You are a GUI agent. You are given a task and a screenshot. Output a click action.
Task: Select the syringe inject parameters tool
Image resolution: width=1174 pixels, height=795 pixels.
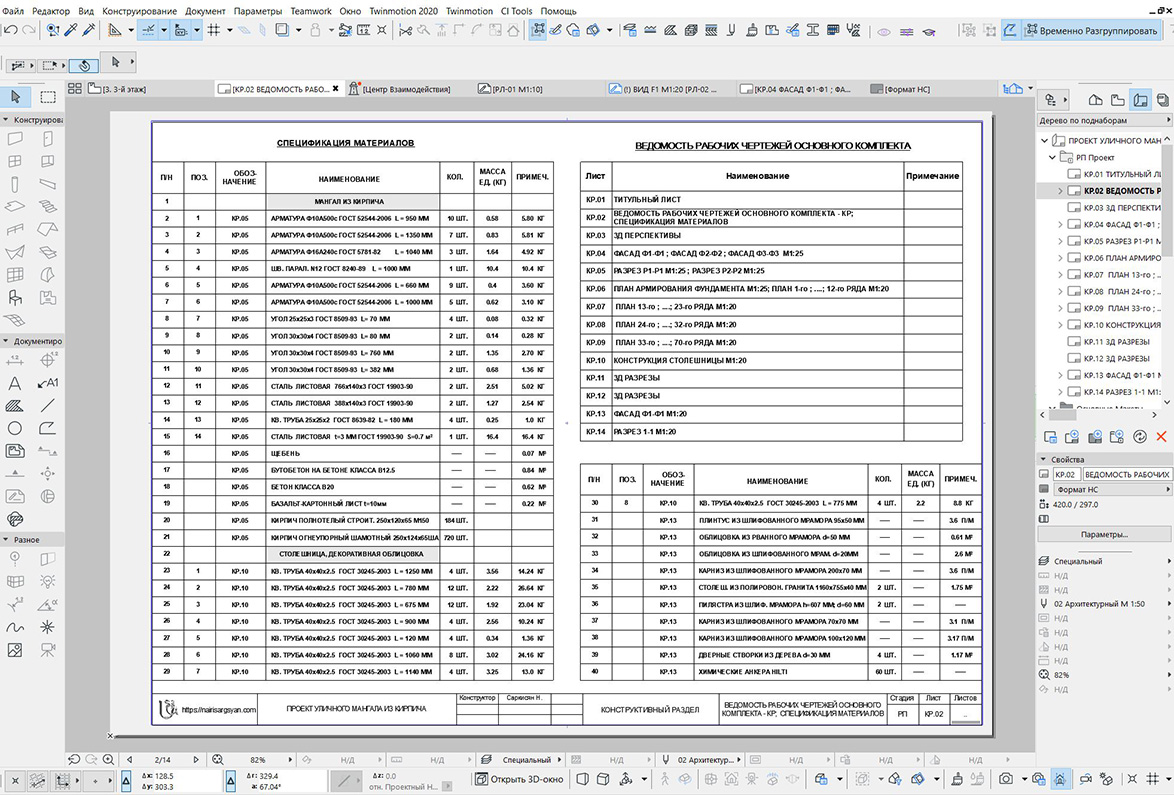pos(89,31)
